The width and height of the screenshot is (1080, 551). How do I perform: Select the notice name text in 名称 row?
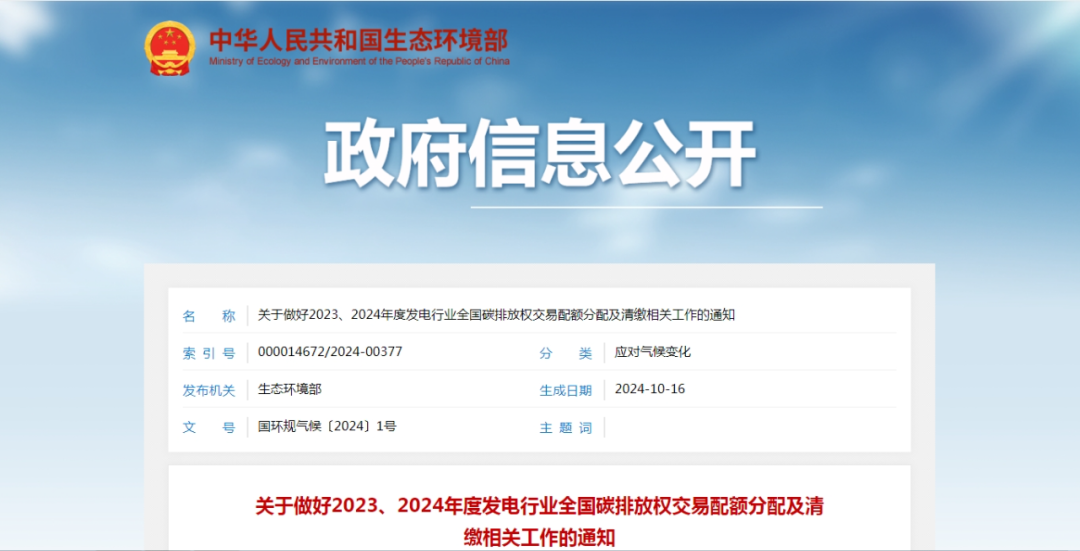[x=496, y=316]
